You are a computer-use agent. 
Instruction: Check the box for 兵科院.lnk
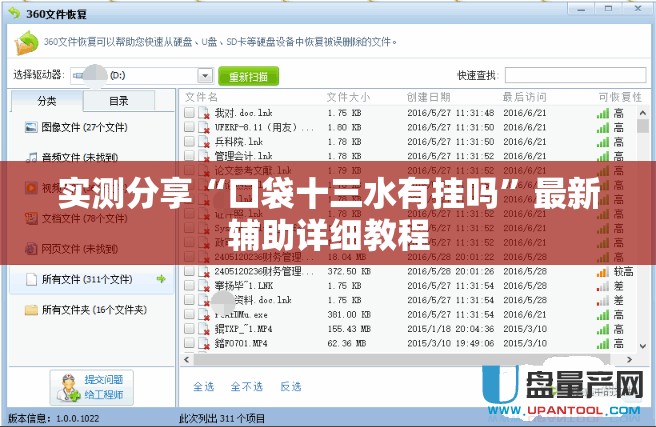(189, 141)
